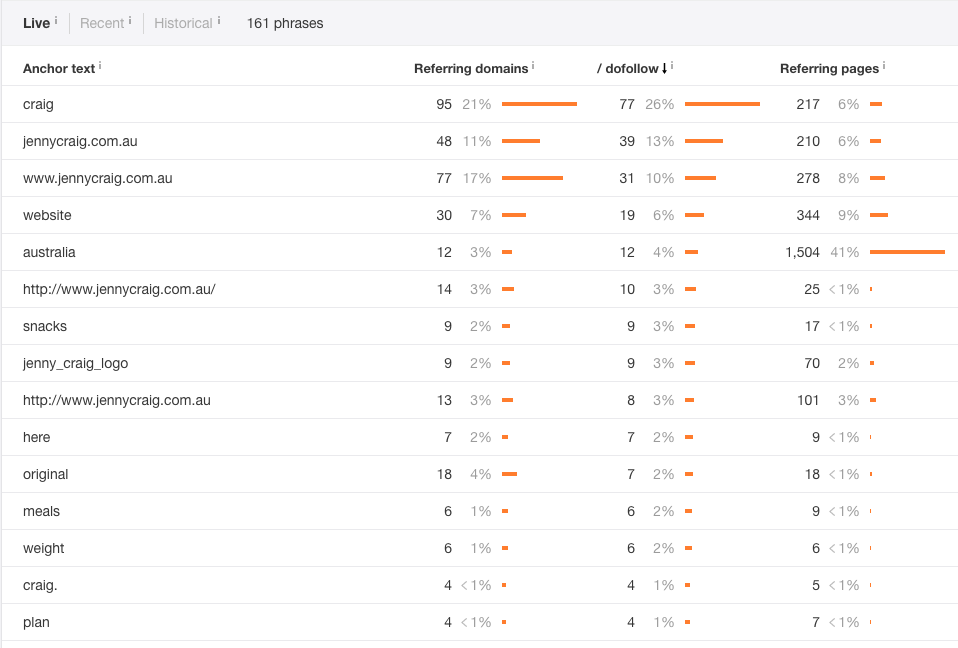Click the dofollow column info icon
The image size is (958, 648).
click(x=672, y=66)
